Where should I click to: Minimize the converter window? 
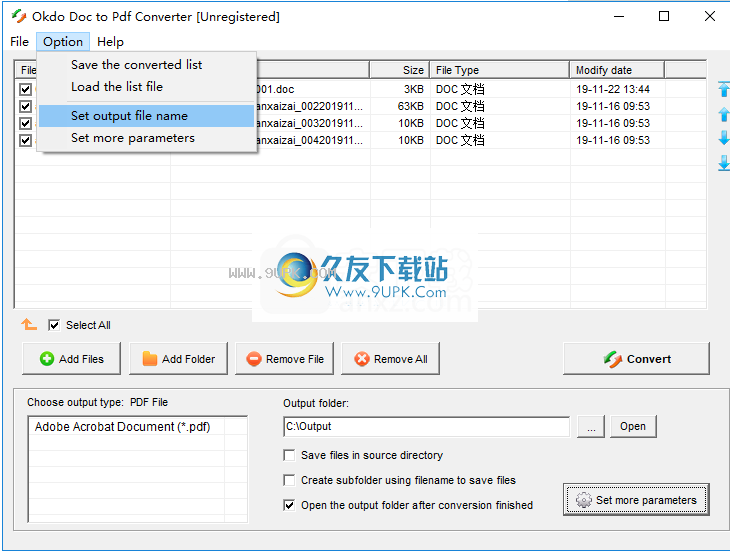click(619, 16)
